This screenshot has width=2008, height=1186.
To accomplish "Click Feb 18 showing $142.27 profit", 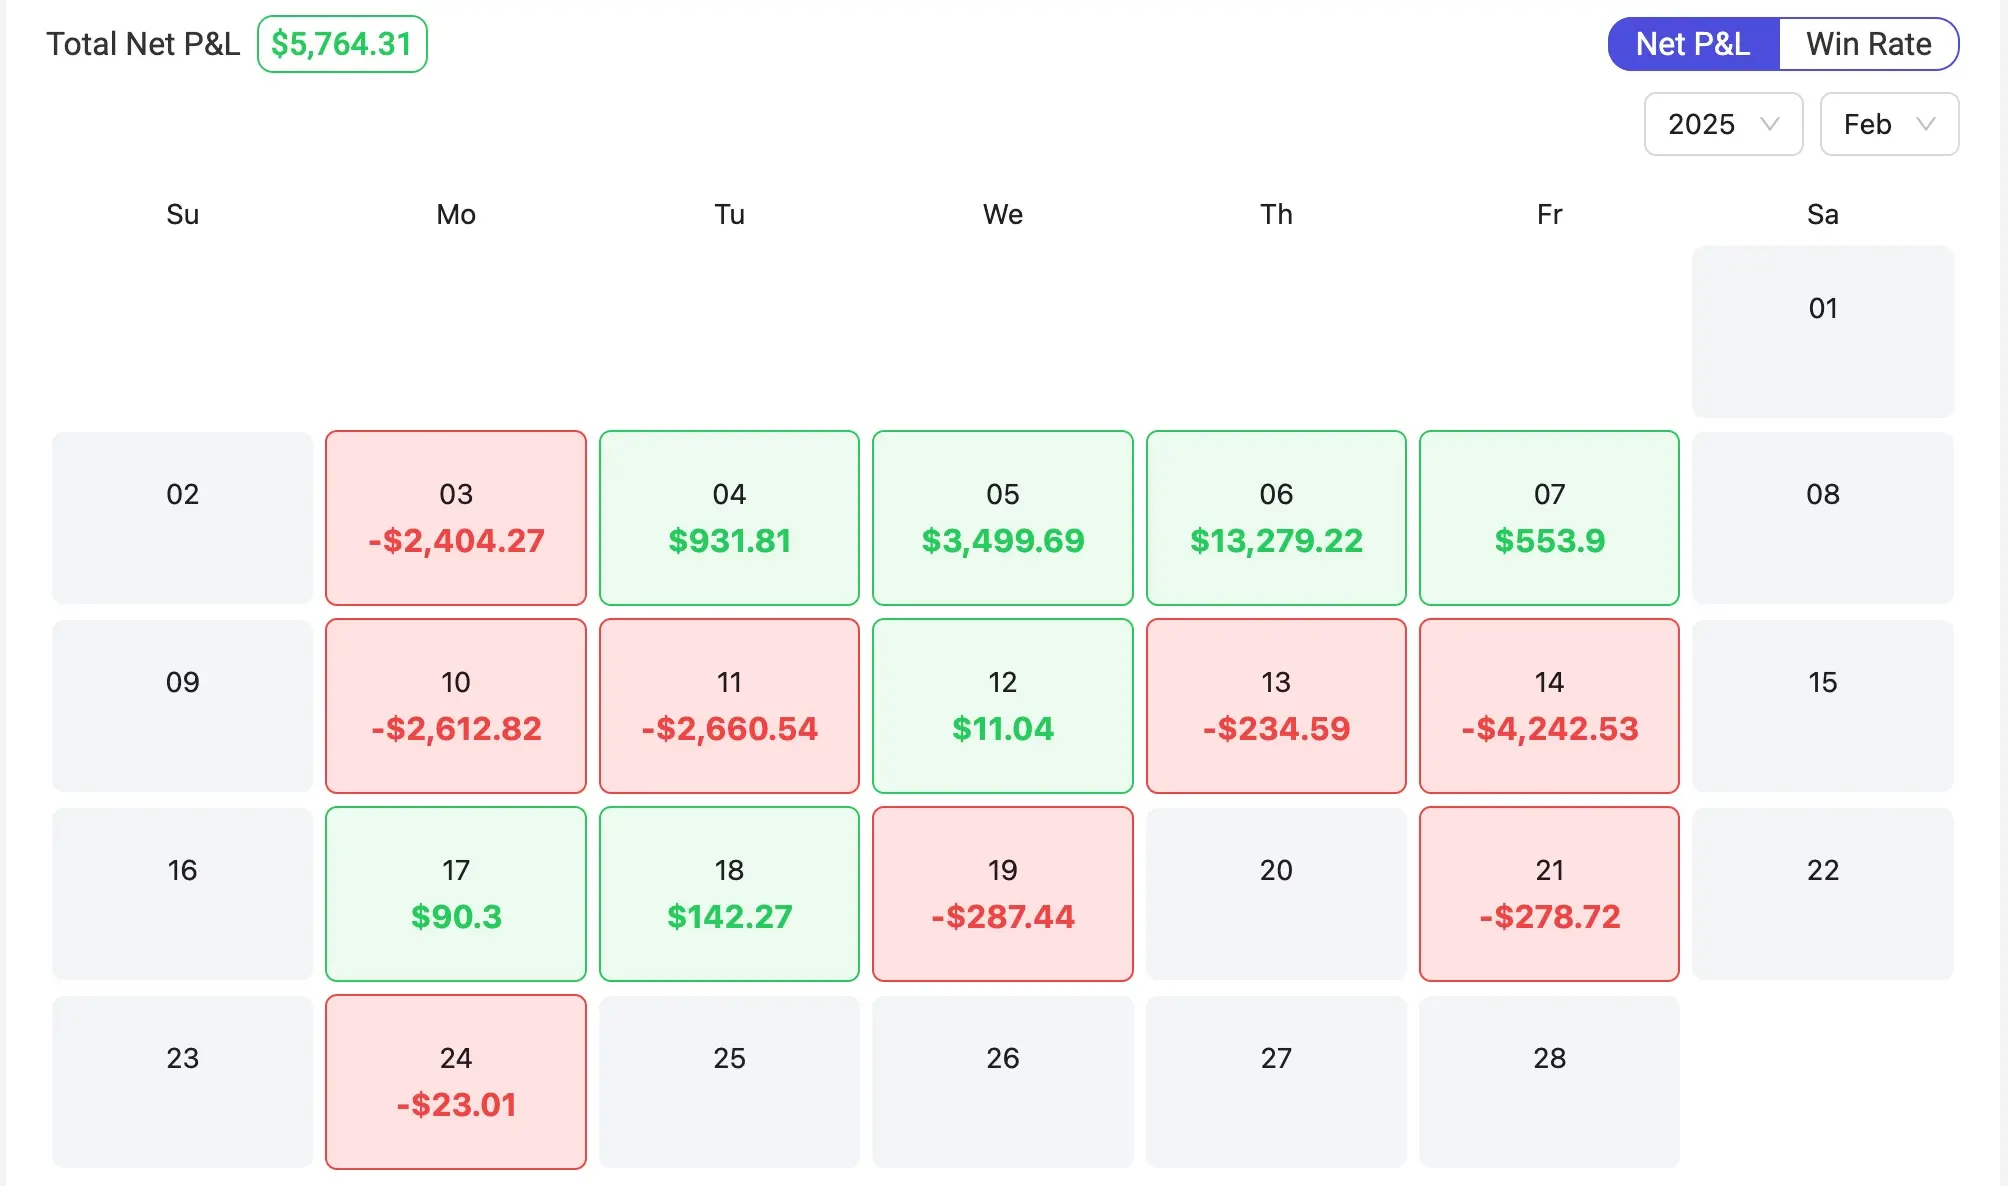I will point(729,894).
